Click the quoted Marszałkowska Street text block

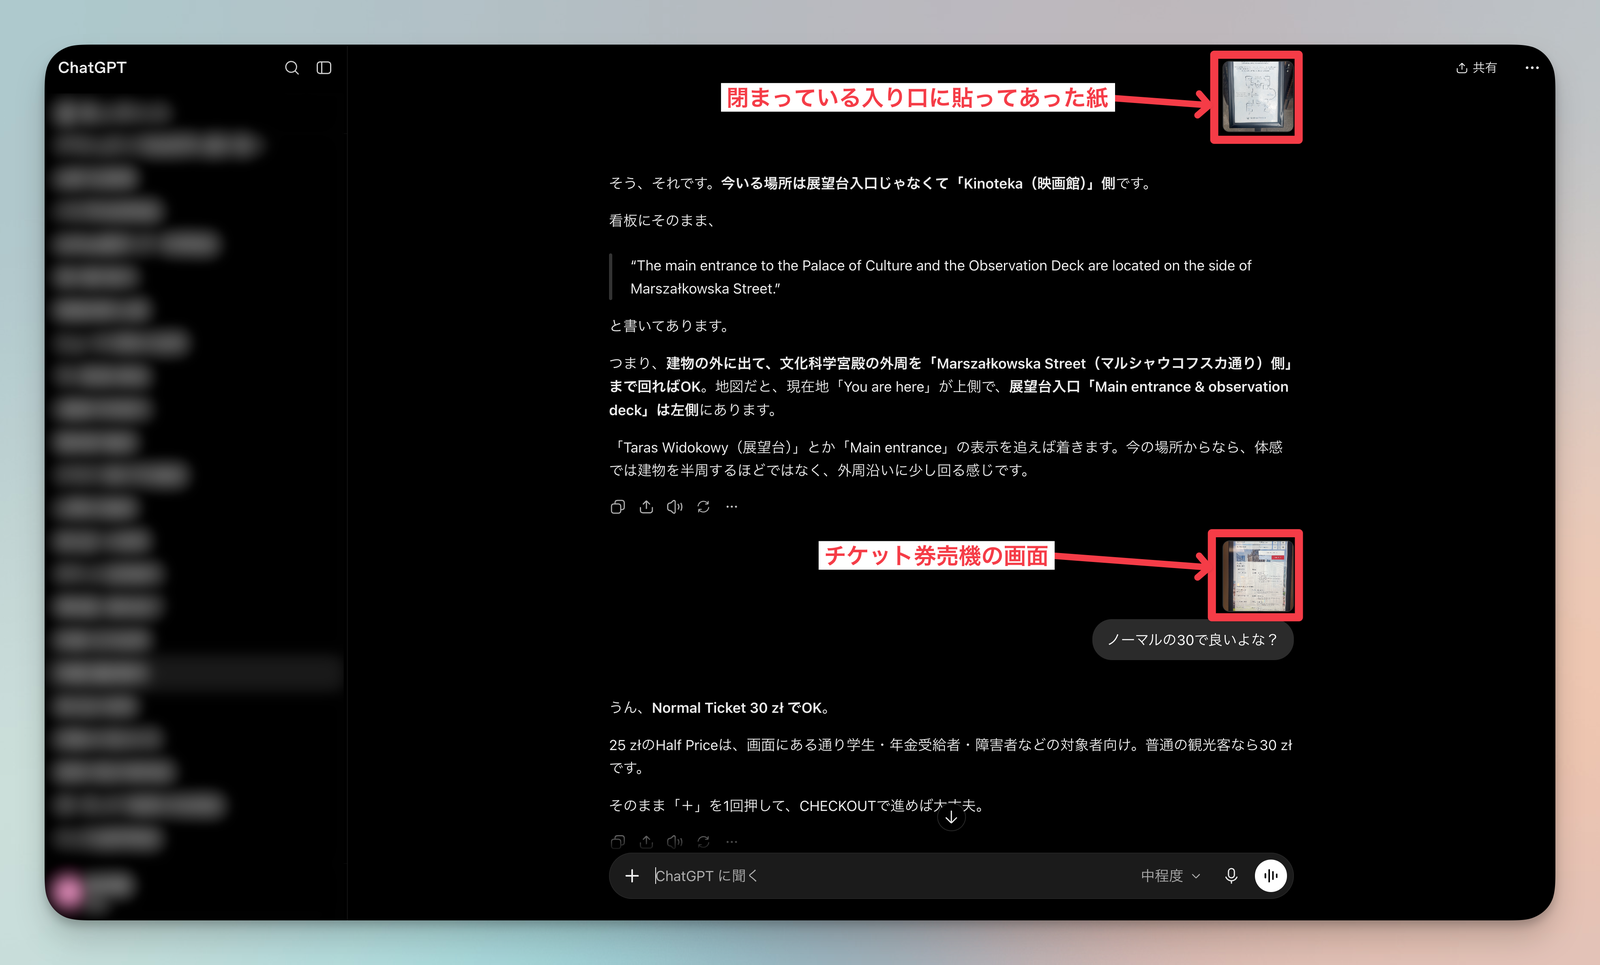[941, 277]
